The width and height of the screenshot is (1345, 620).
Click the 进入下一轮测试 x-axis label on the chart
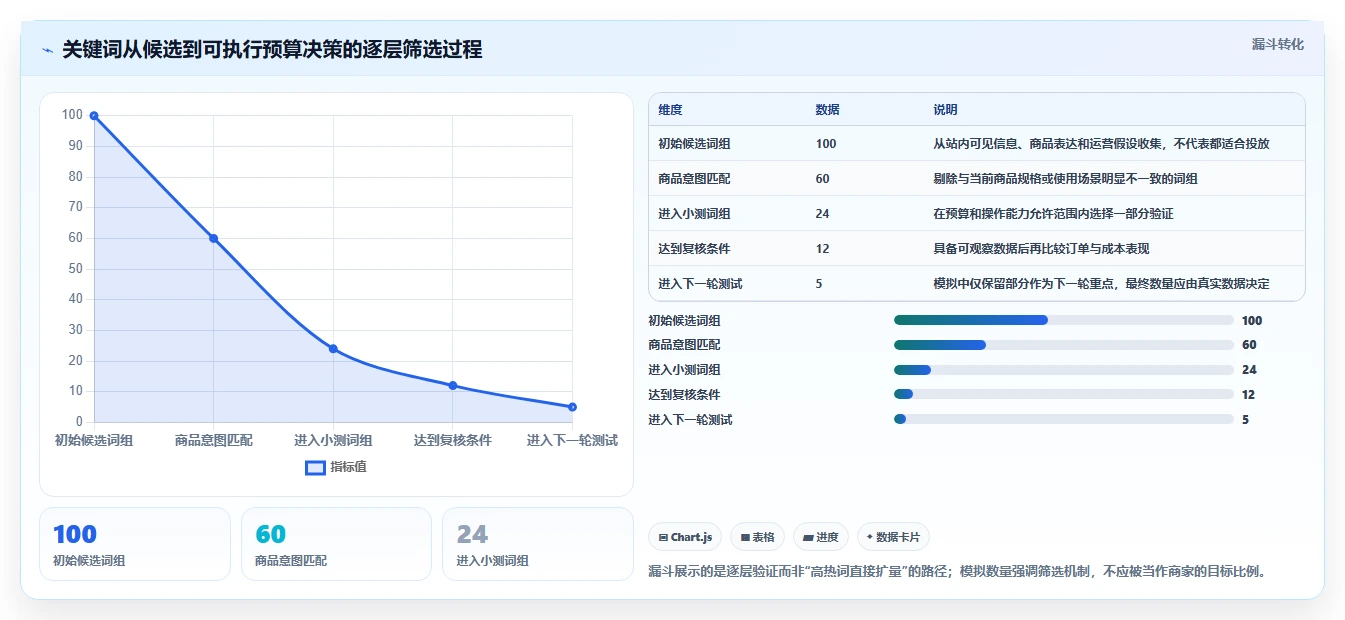tap(572, 440)
